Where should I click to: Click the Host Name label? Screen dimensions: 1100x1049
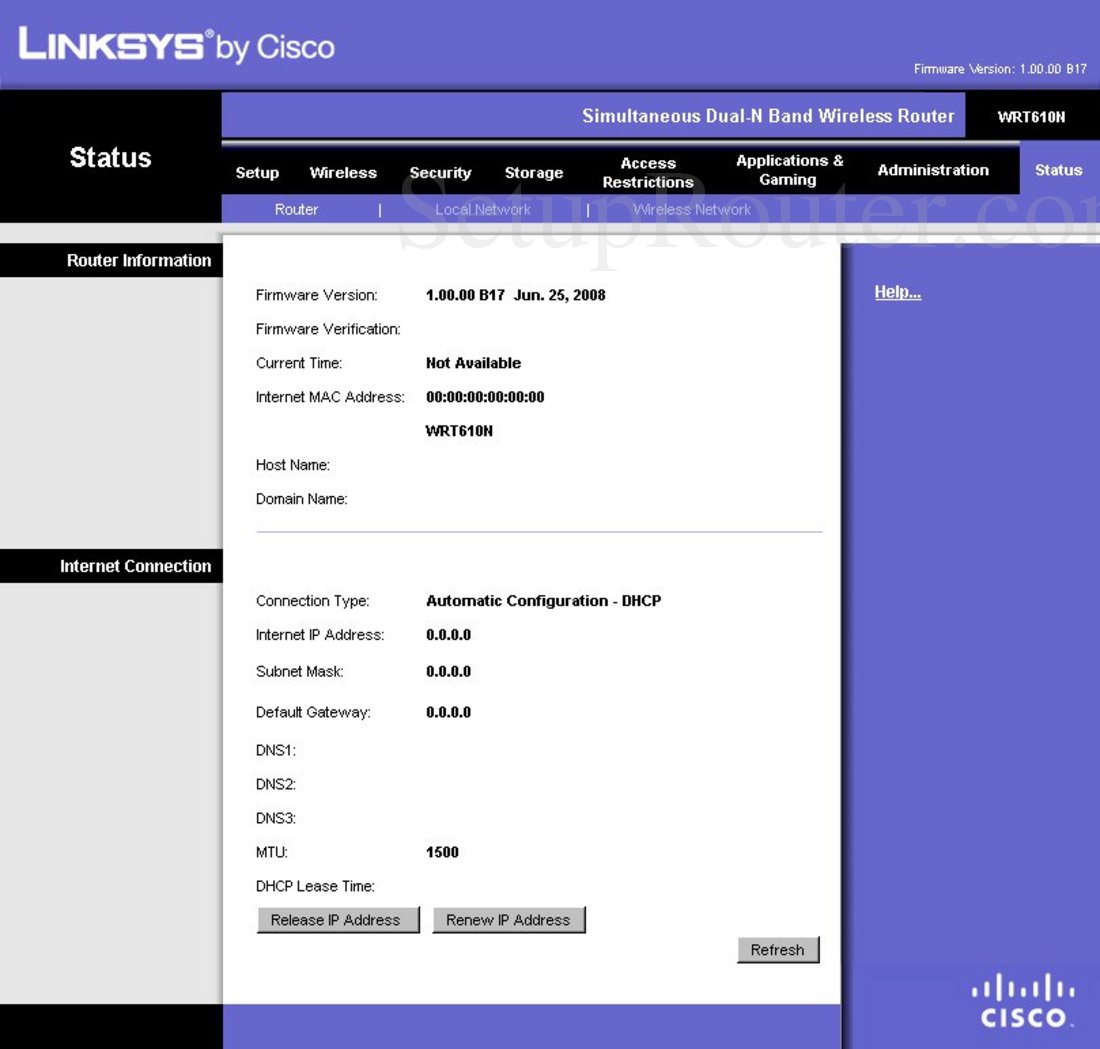tap(293, 465)
